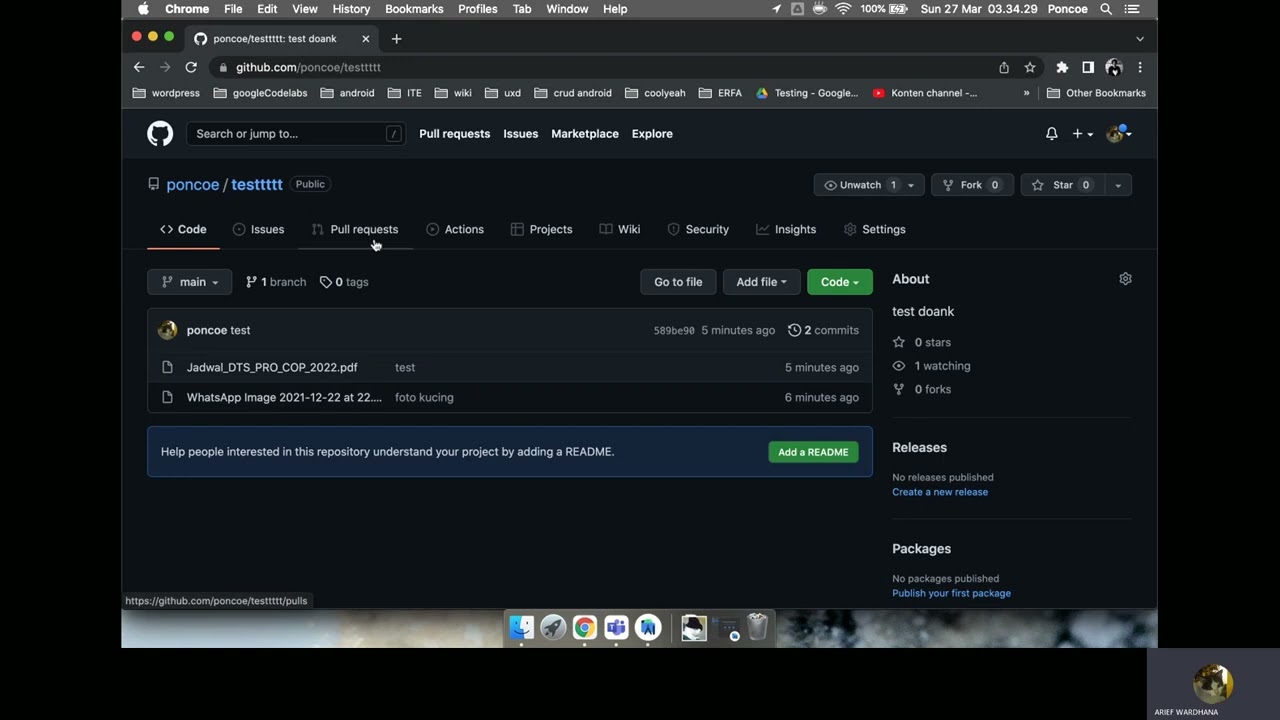
Task: Open the 2 commits history link
Action: [823, 330]
